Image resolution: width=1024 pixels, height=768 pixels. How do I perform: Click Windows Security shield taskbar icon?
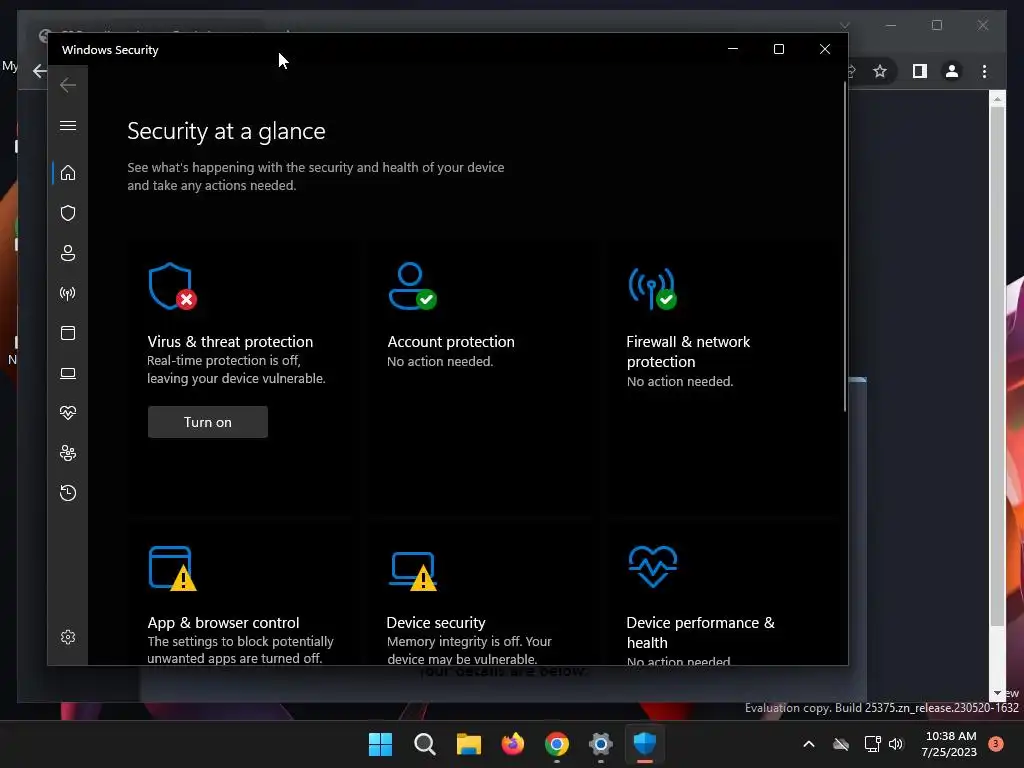(x=645, y=744)
